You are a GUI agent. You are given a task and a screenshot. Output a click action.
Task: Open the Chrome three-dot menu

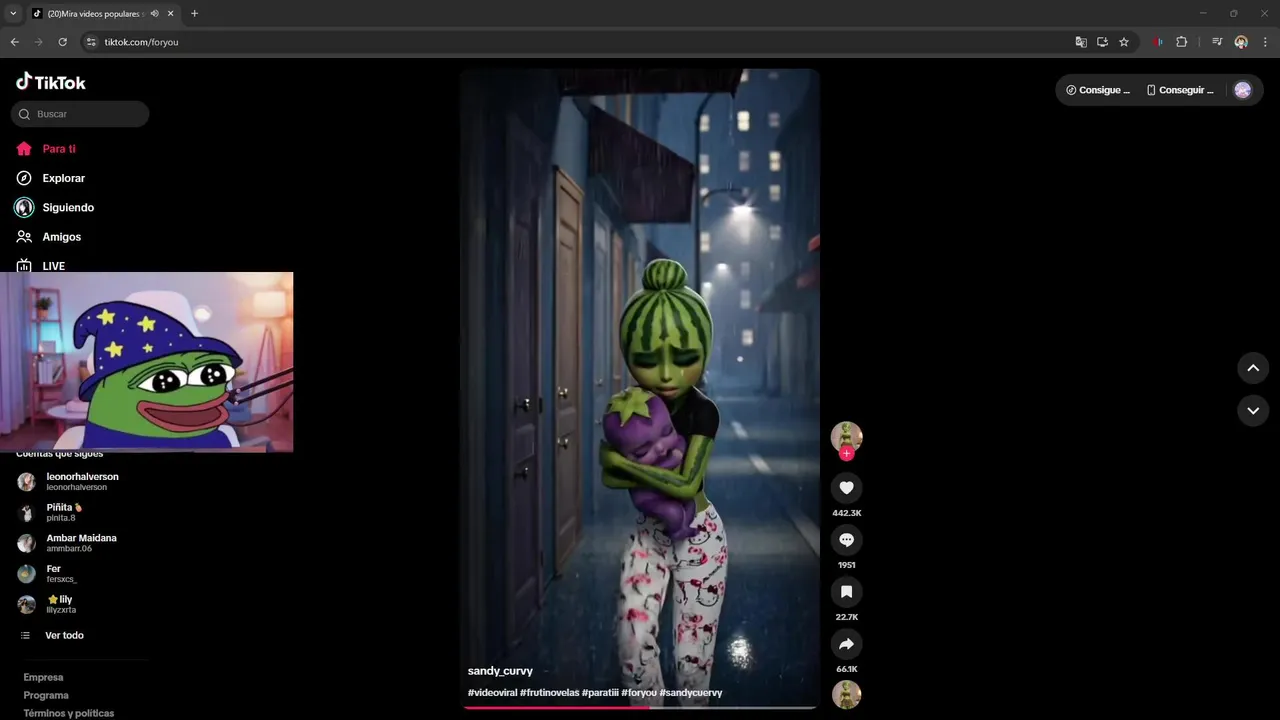tap(1265, 42)
